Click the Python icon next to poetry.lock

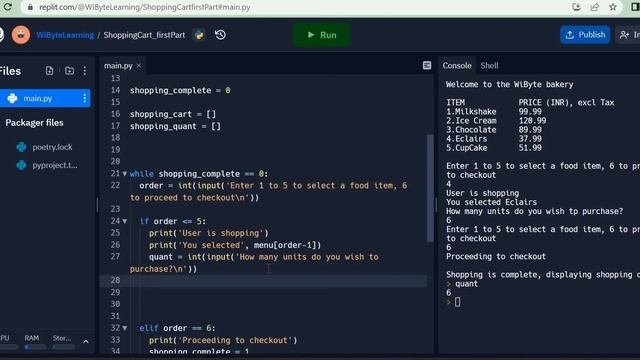coord(21,147)
